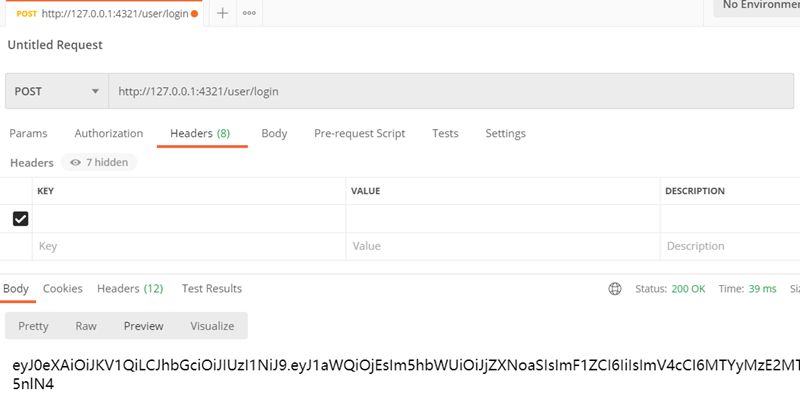Image resolution: width=800 pixels, height=405 pixels.
Task: Click the Visualize response button
Action: click(212, 326)
